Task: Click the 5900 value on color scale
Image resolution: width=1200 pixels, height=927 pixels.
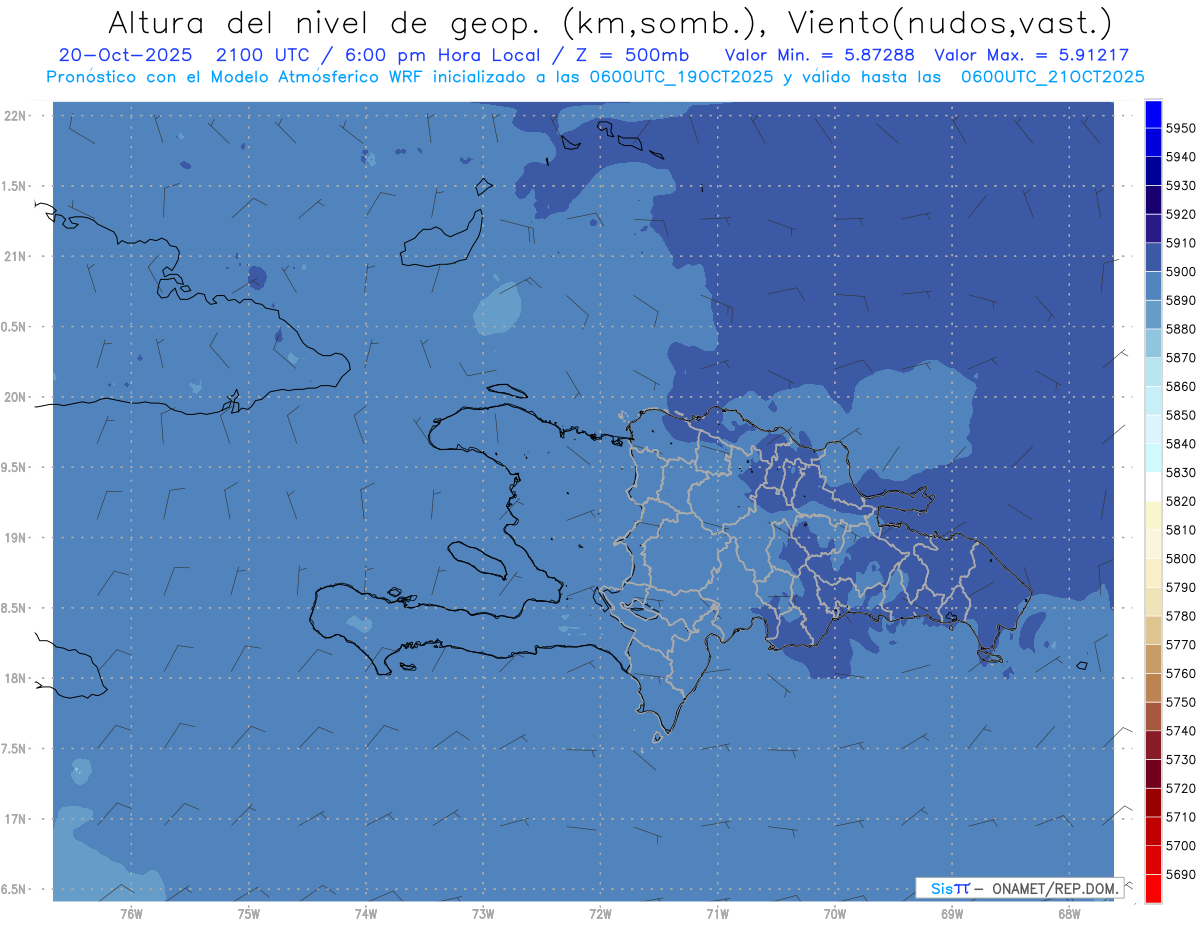Action: pyautogui.click(x=1180, y=272)
